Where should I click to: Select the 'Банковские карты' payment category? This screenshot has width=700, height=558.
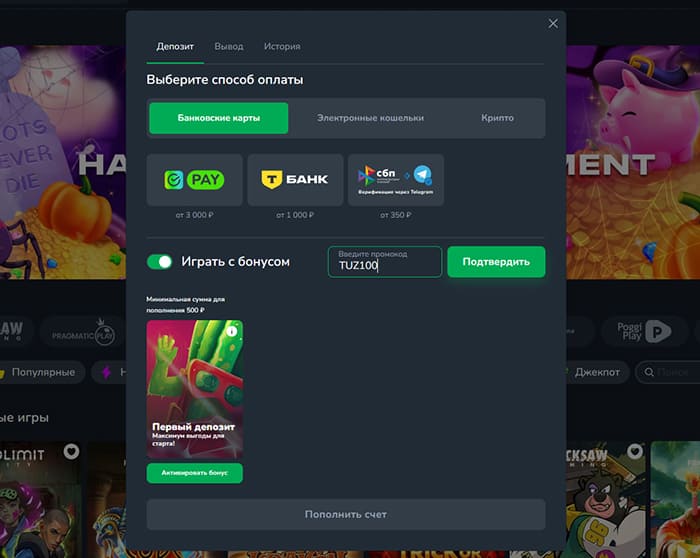tap(219, 118)
